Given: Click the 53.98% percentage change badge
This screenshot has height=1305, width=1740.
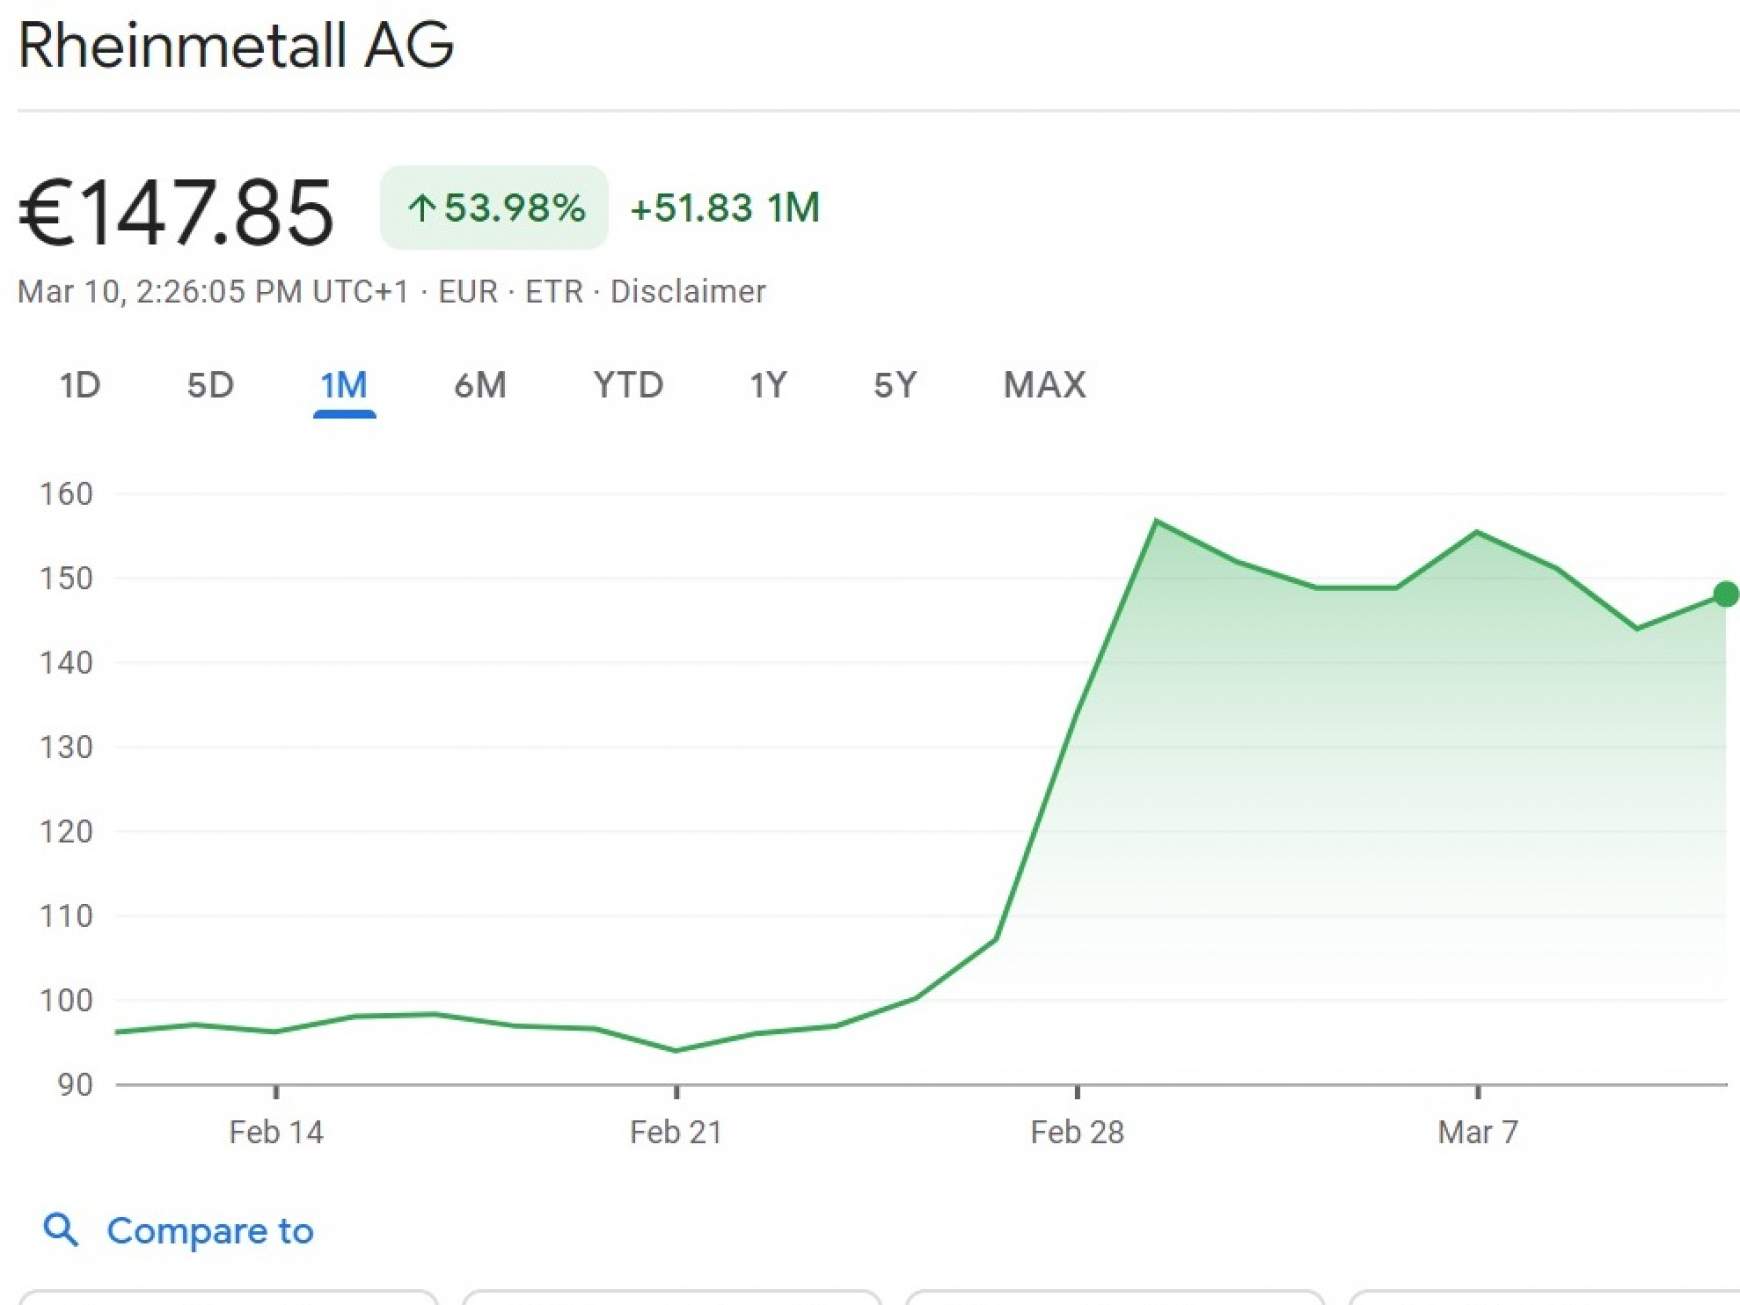Looking at the screenshot, I should click(x=494, y=208).
